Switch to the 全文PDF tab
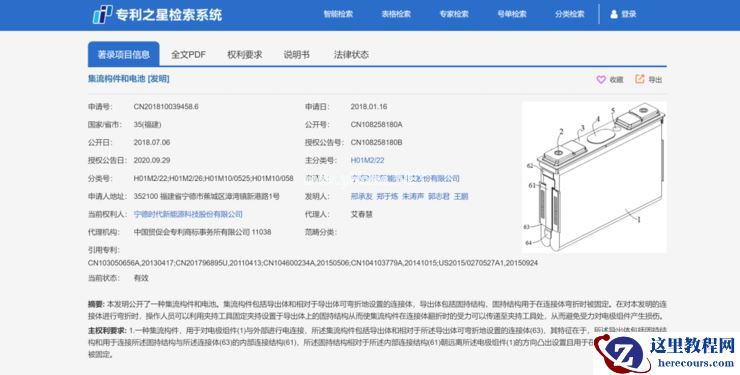740x375 pixels. pos(188,55)
